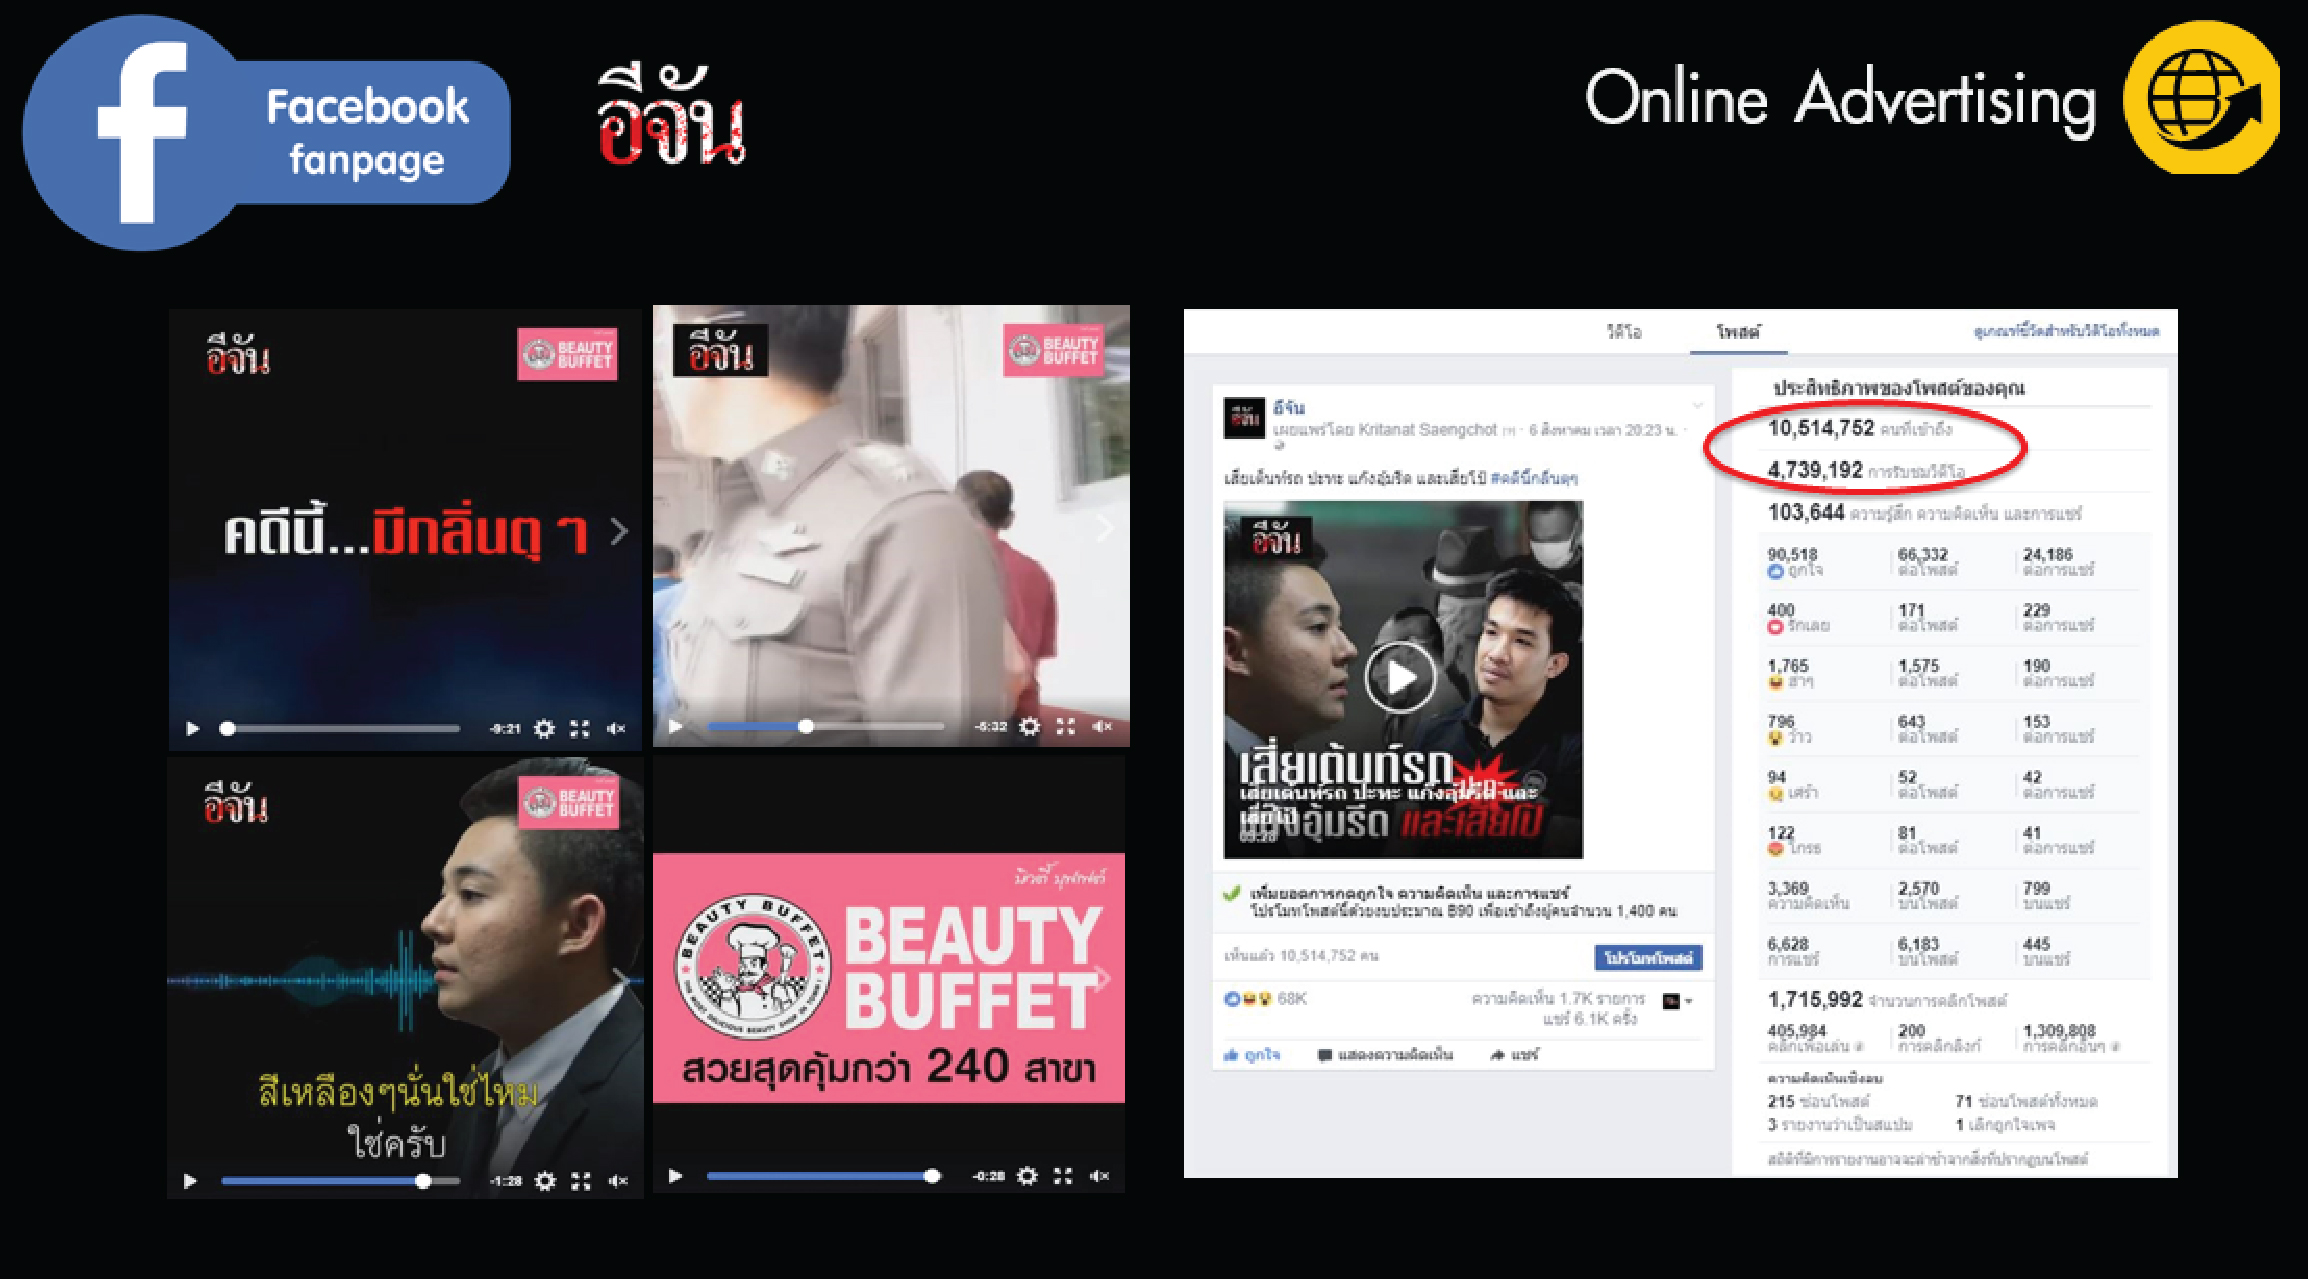2308x1279 pixels.
Task: Click the 405,984 clicks to play stat
Action: point(1816,1038)
